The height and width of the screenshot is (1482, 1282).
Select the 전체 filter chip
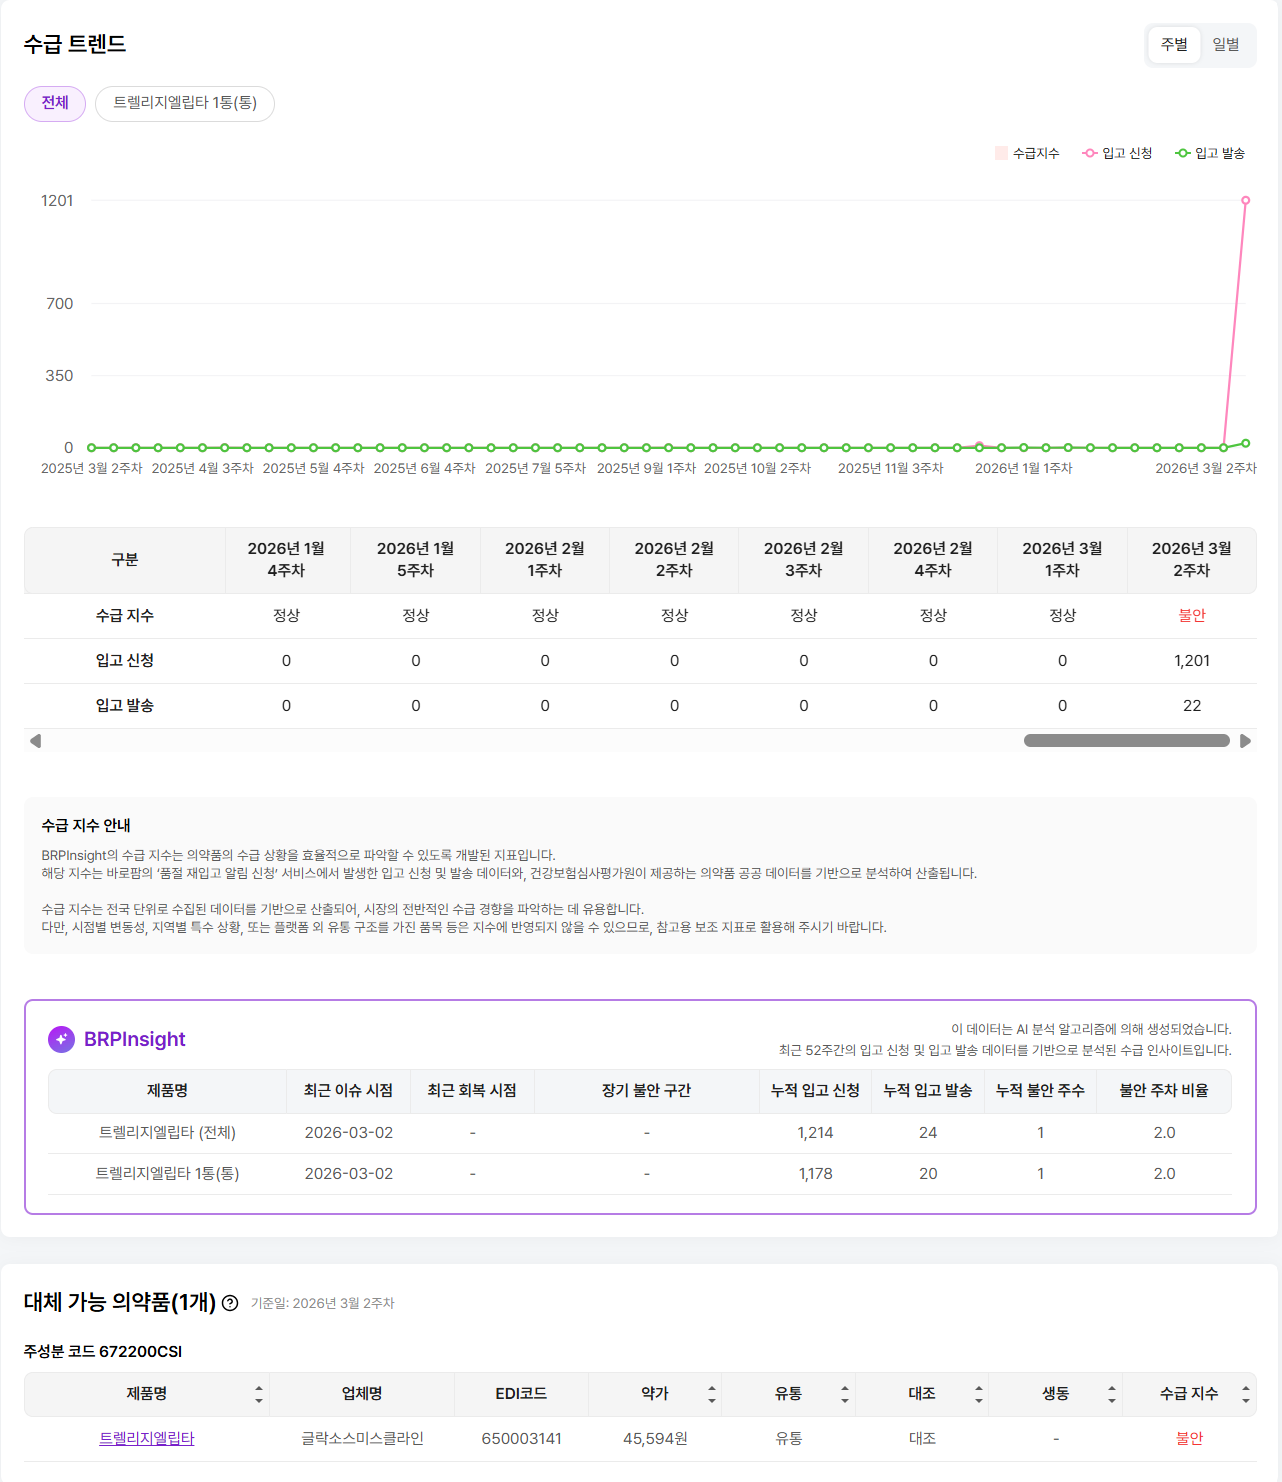pos(55,103)
